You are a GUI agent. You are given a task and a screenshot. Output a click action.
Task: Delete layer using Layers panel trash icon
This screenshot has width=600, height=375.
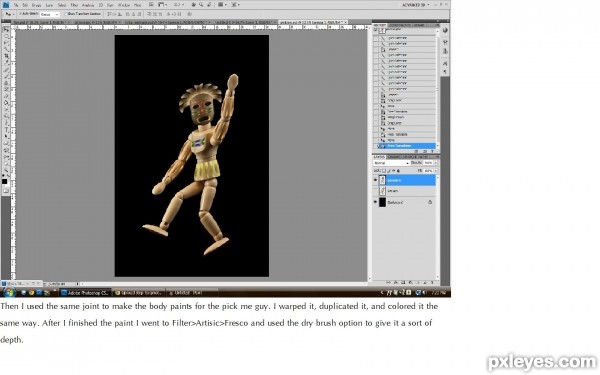[x=432, y=283]
